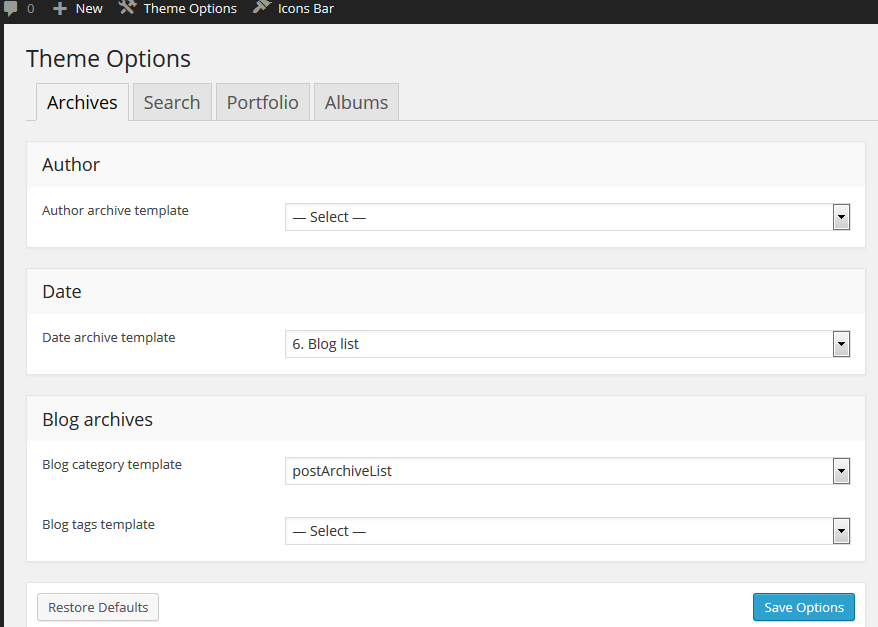The image size is (878, 627).
Task: Collapse the Author section header
Action: 445,165
